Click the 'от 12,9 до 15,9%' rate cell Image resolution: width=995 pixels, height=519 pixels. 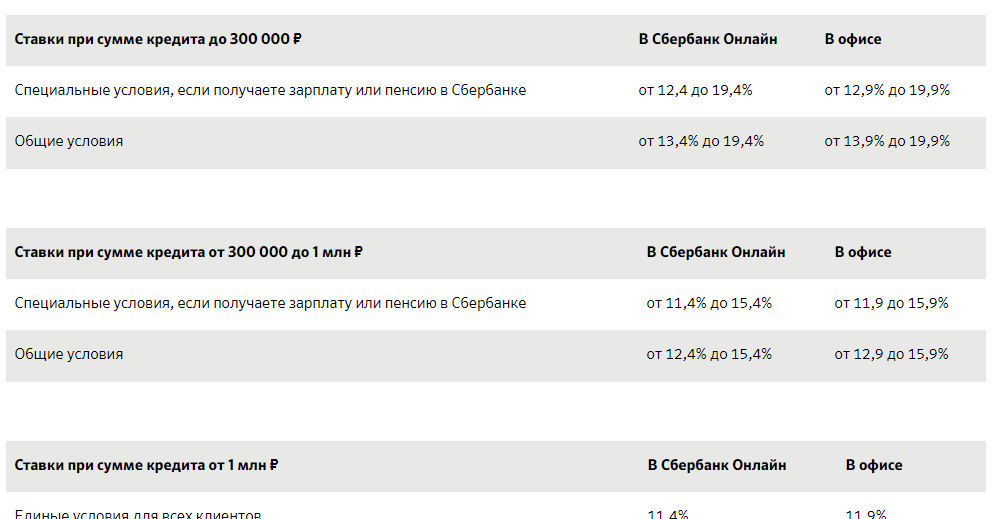point(892,354)
